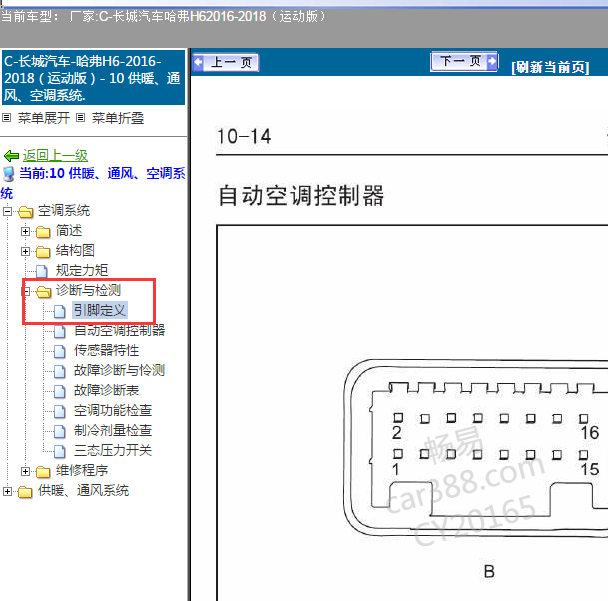This screenshot has width=608, height=601.
Task: Expand all via 菜单展开 text
Action: point(44,118)
